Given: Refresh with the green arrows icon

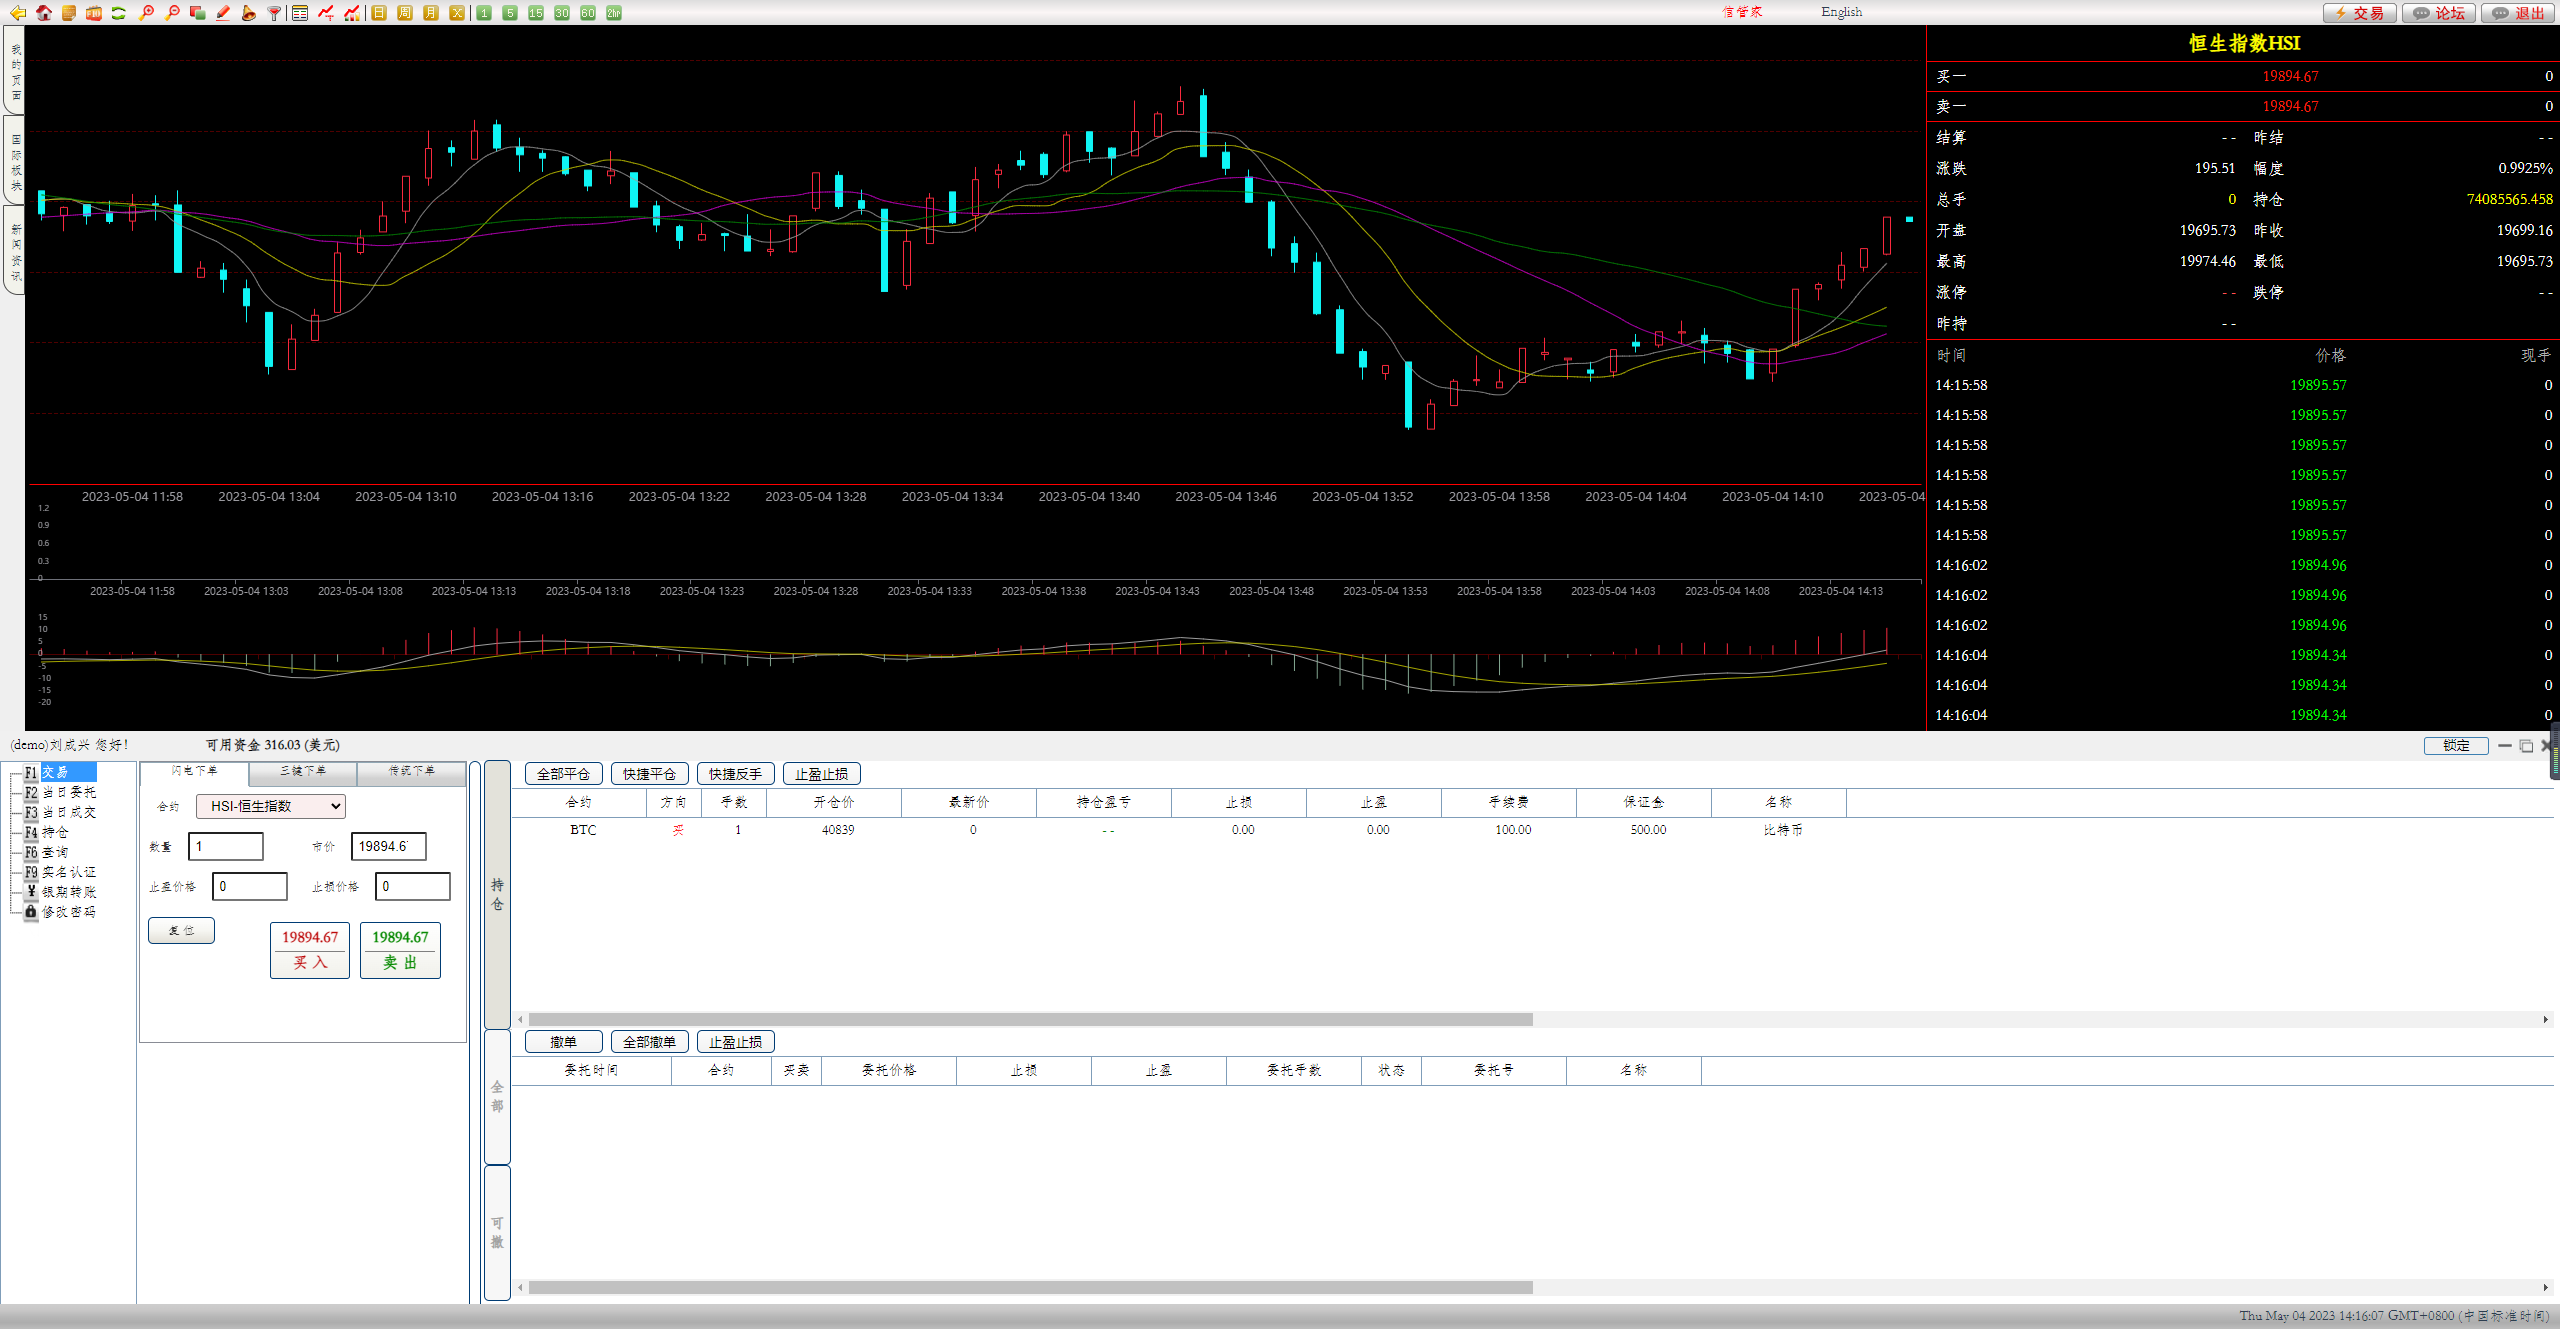Looking at the screenshot, I should [x=119, y=13].
